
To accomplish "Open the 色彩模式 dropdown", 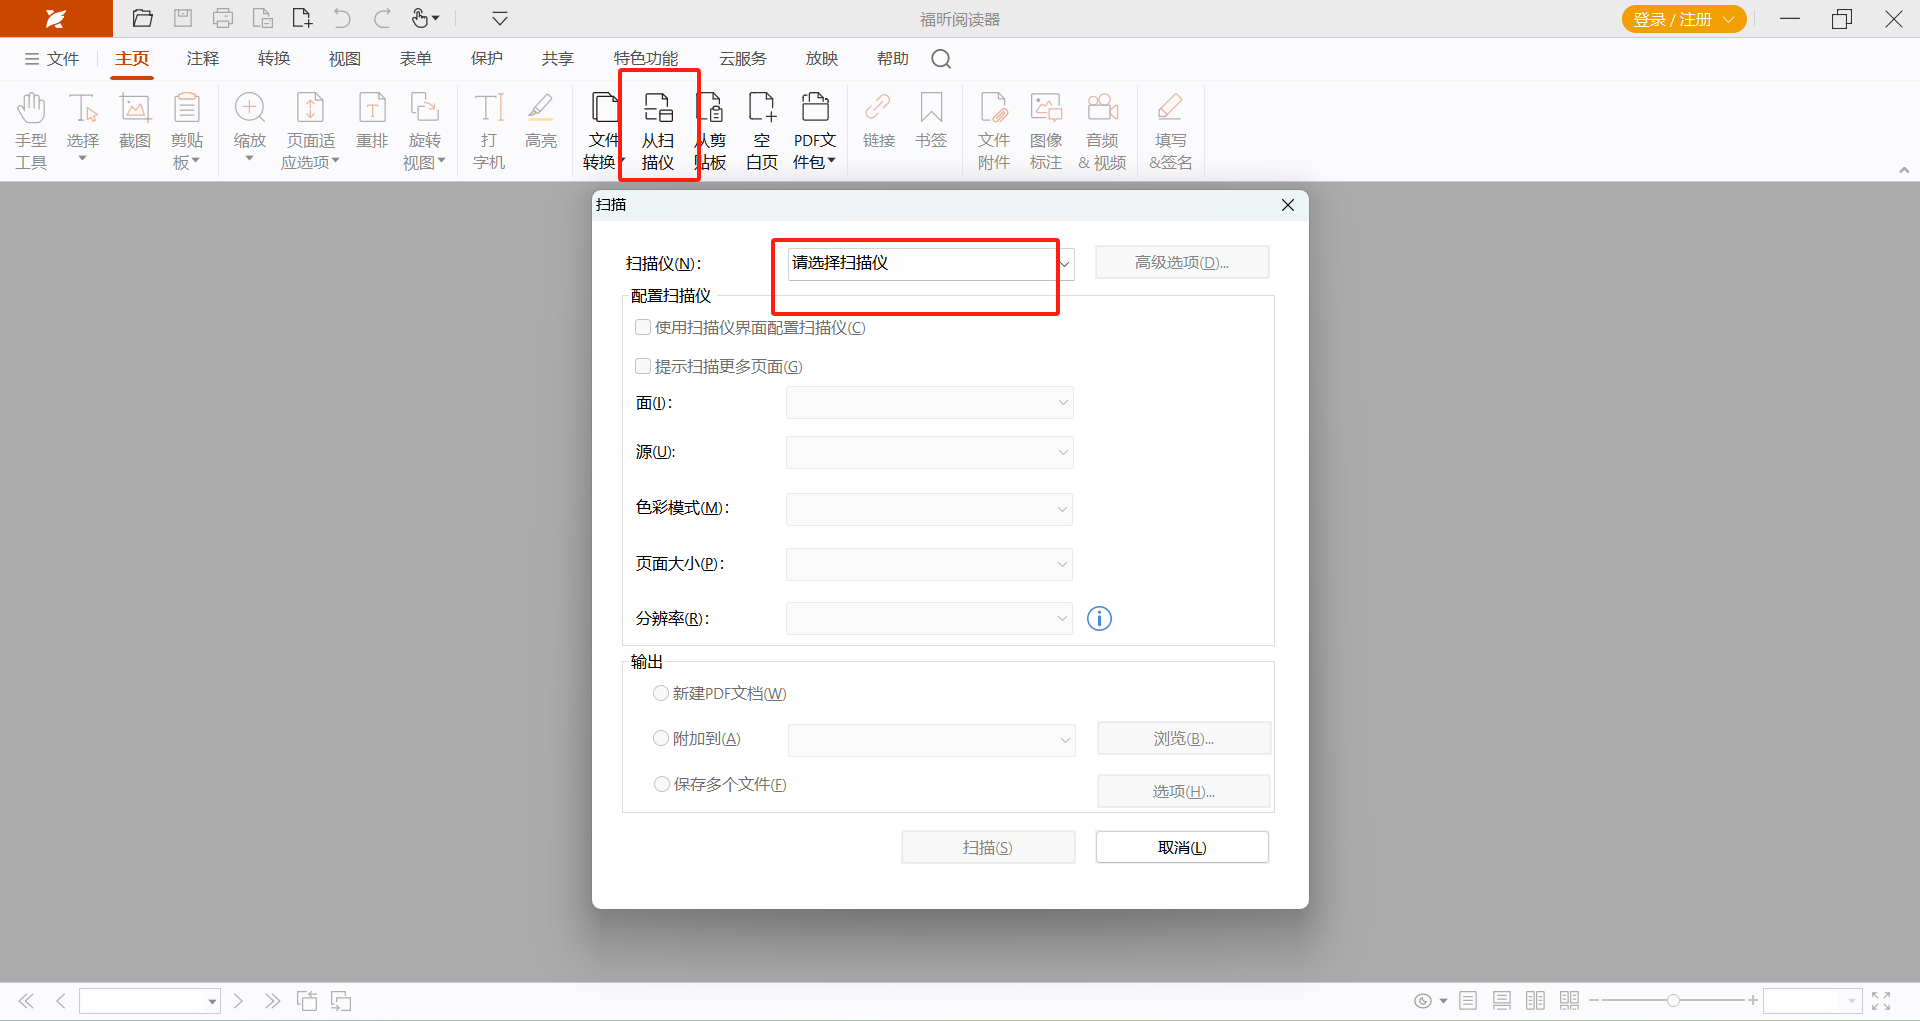I will point(930,509).
